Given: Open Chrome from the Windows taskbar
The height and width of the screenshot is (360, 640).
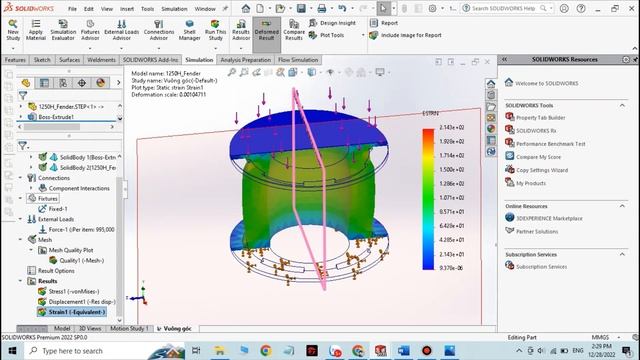Looking at the screenshot, I should click(x=266, y=351).
